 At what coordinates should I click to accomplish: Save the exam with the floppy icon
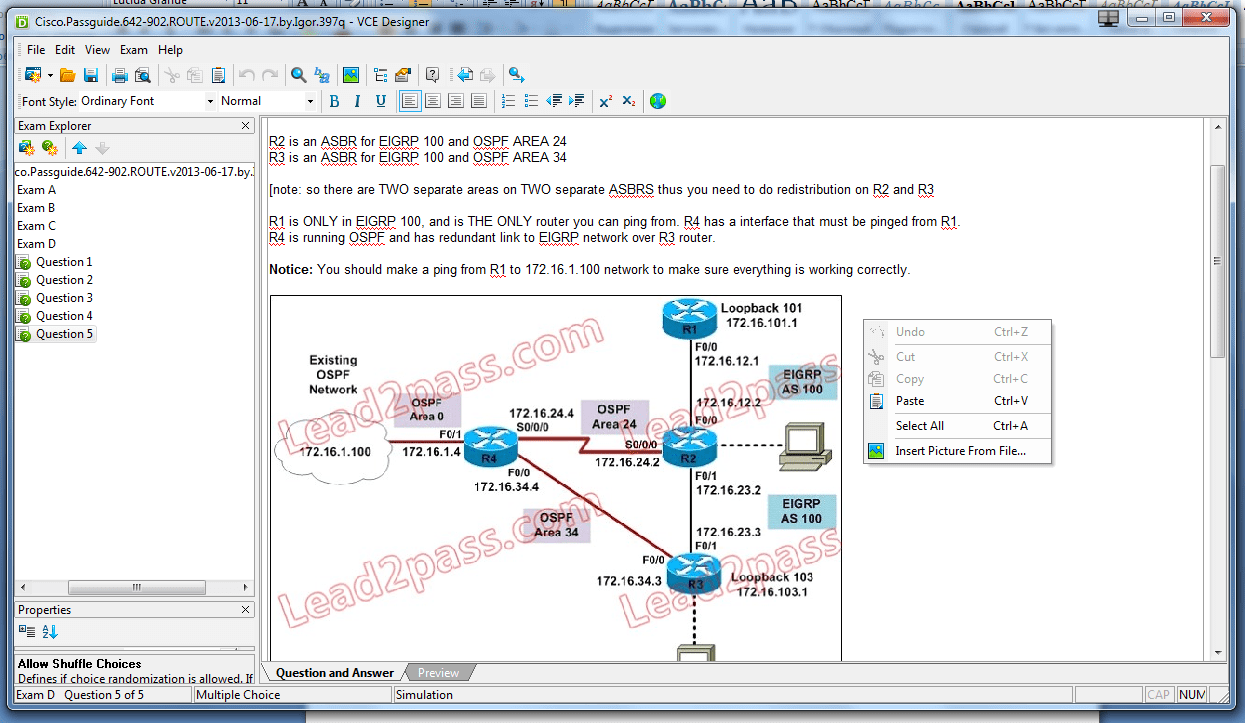[91, 75]
